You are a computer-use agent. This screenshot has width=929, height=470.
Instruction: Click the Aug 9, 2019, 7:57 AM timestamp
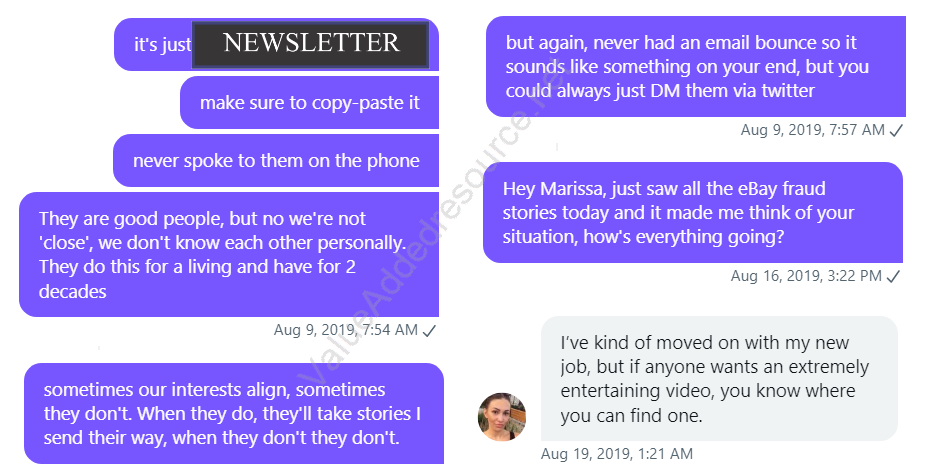tap(813, 130)
